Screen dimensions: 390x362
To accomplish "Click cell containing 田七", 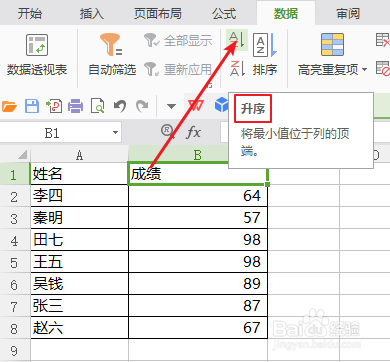I will [x=79, y=240].
